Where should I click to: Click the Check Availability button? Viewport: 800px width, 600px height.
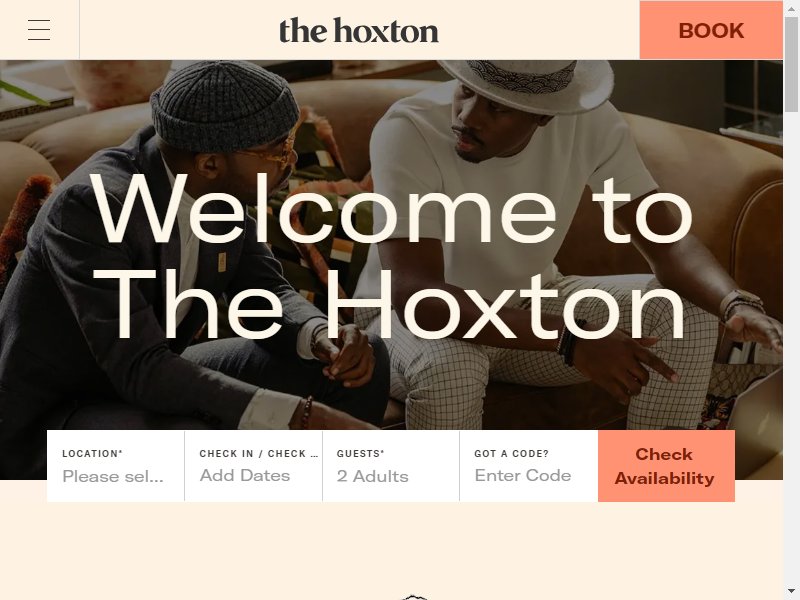[x=666, y=466]
